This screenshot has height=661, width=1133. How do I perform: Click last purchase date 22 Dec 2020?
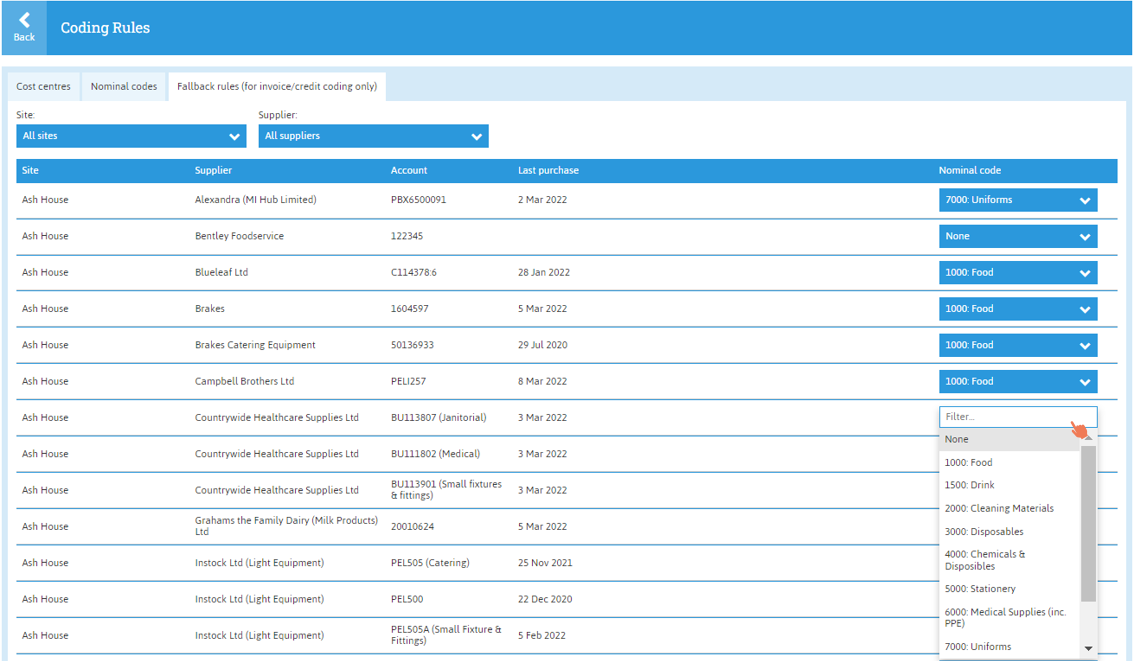(545, 599)
